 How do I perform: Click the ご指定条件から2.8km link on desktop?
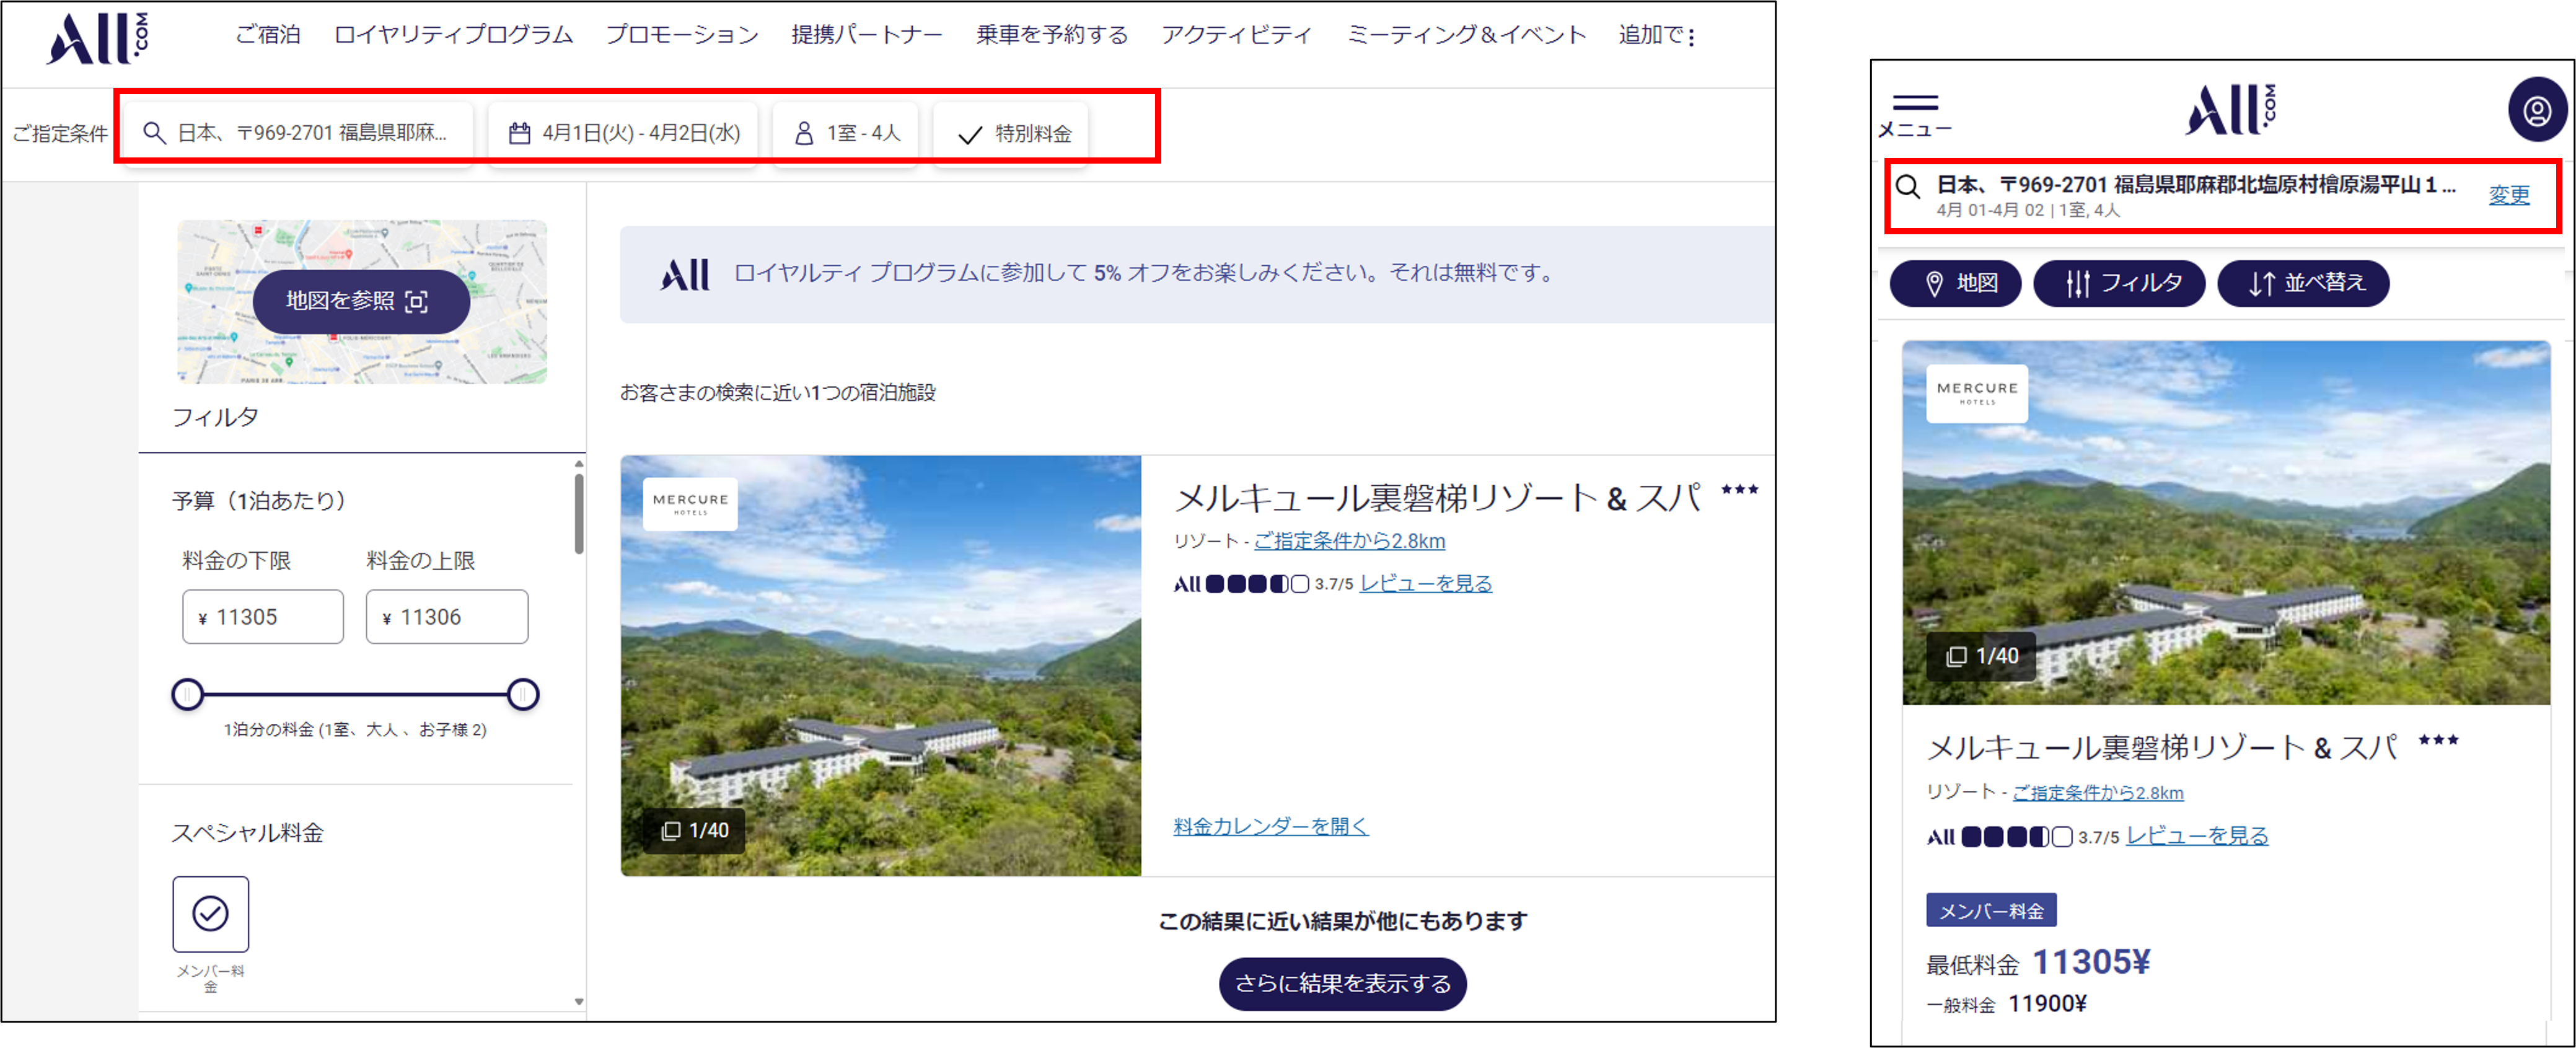[x=1349, y=541]
